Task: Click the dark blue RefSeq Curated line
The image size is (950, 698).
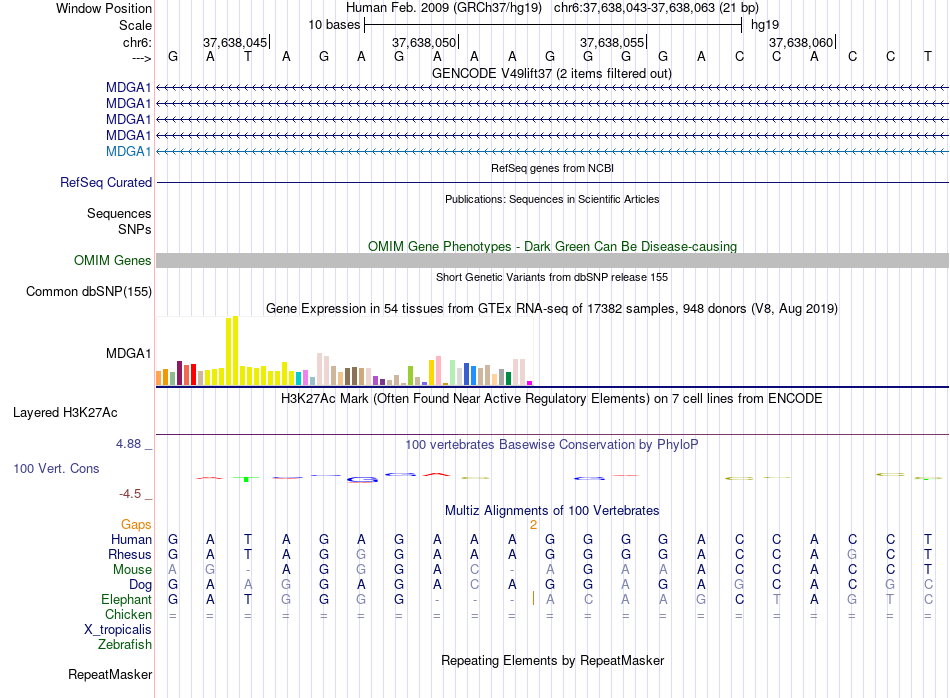Action: tap(552, 182)
